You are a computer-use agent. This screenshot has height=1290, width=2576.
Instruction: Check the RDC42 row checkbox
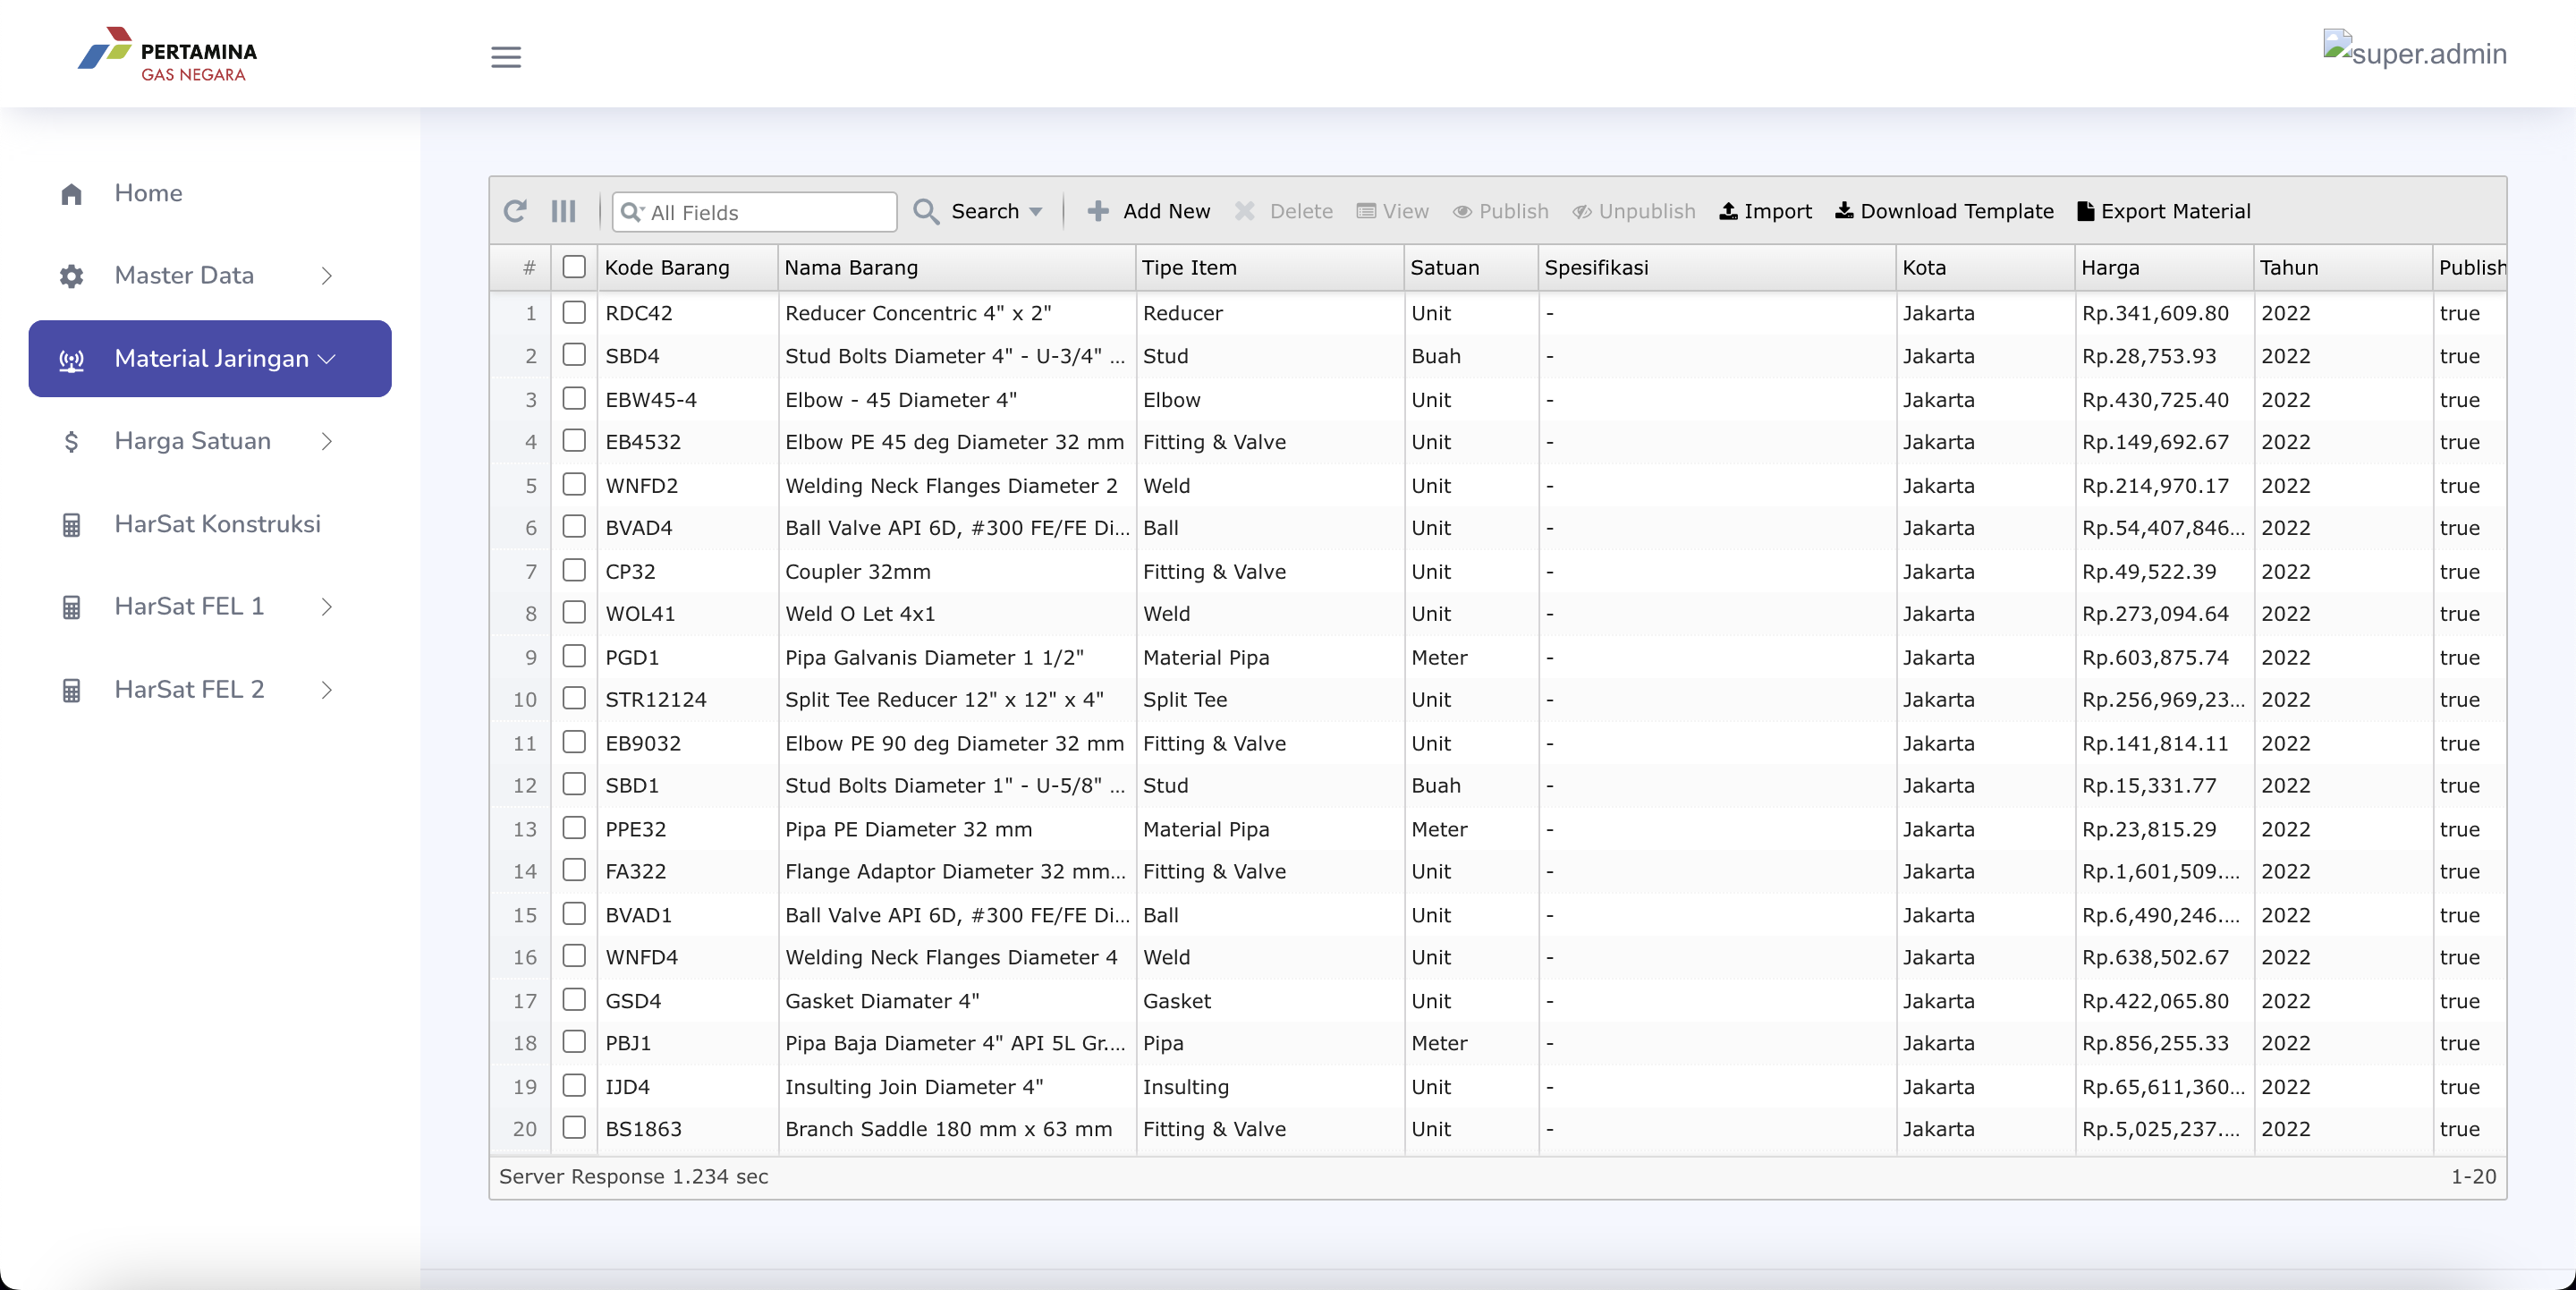574,312
